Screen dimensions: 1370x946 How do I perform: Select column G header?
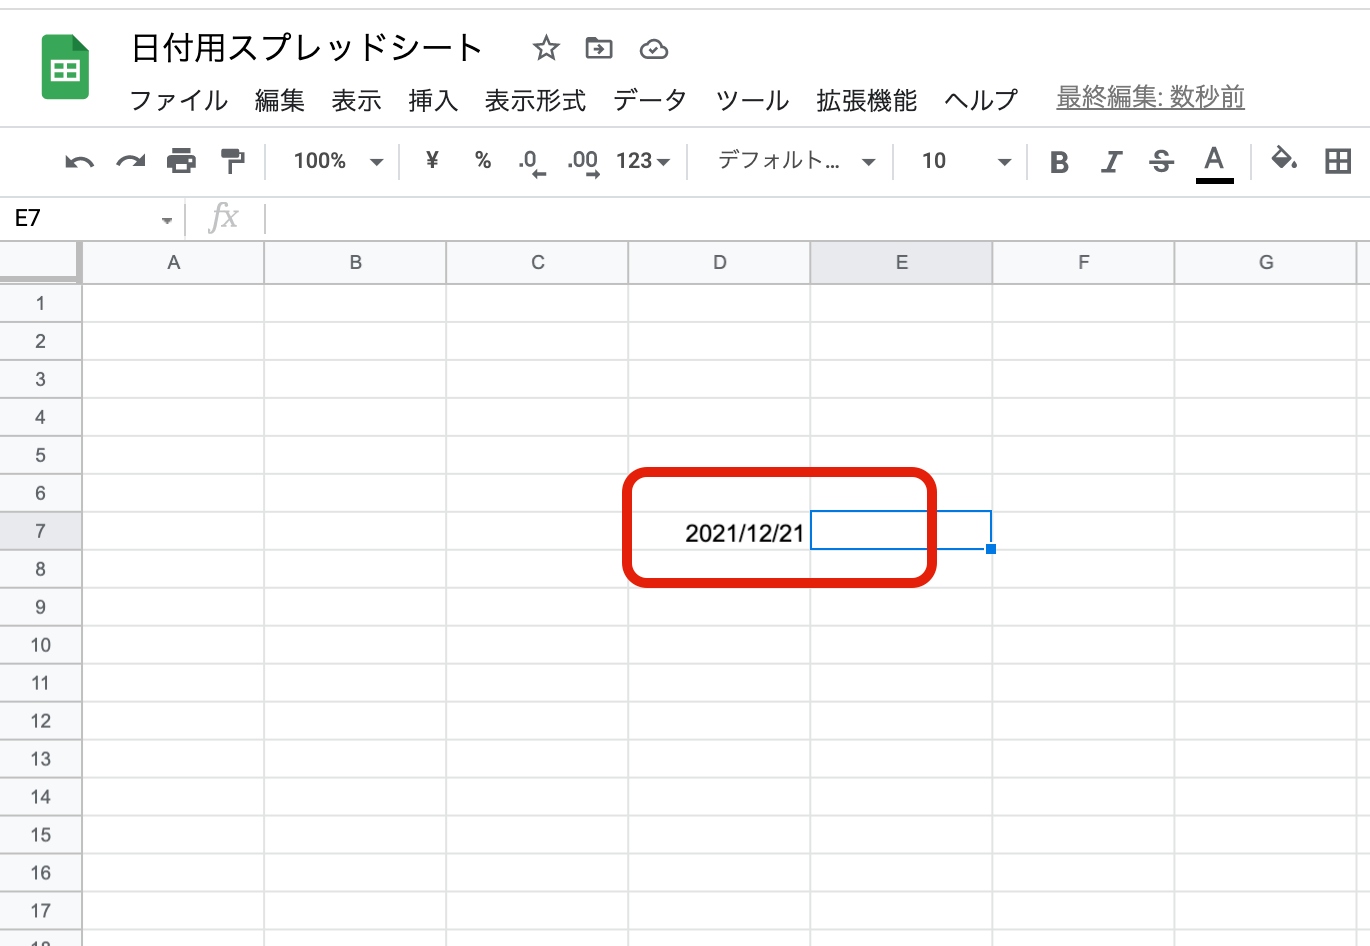(x=1265, y=263)
